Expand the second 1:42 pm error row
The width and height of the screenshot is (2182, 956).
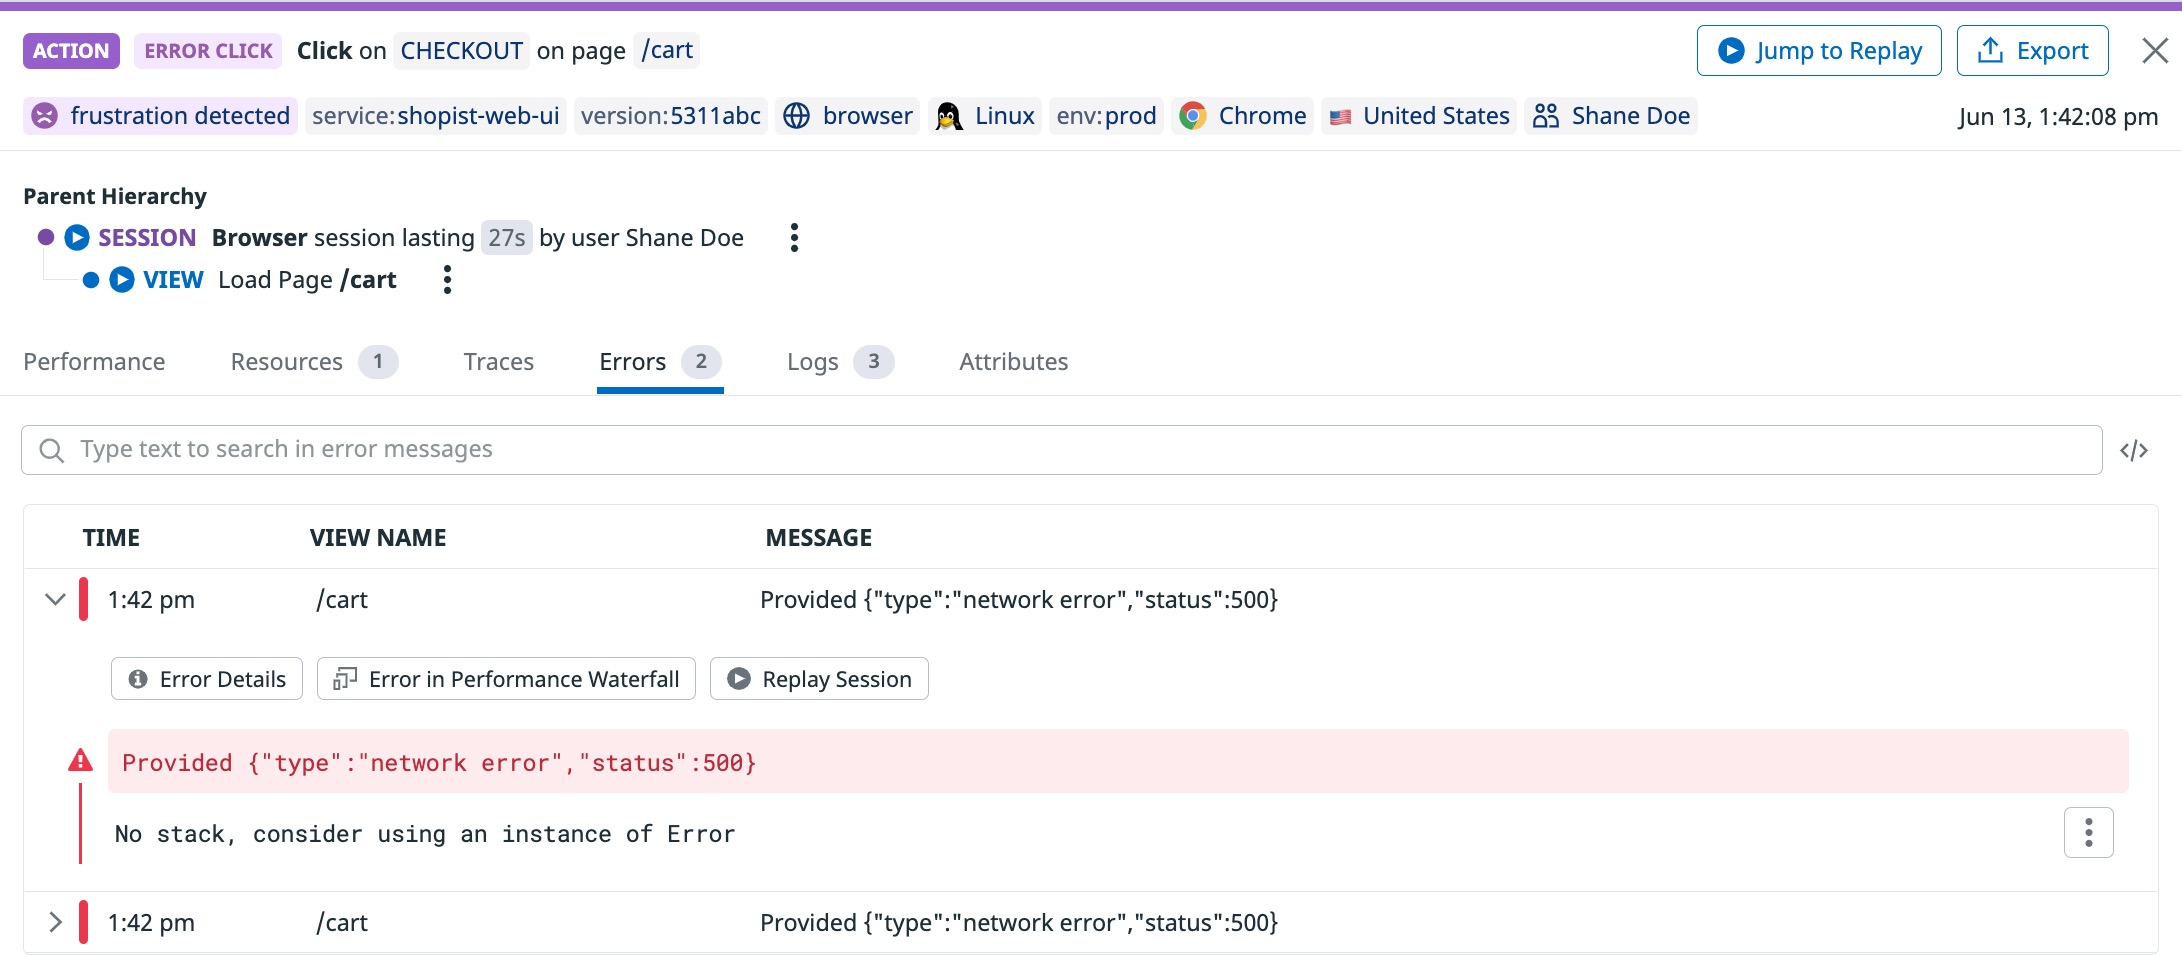55,923
